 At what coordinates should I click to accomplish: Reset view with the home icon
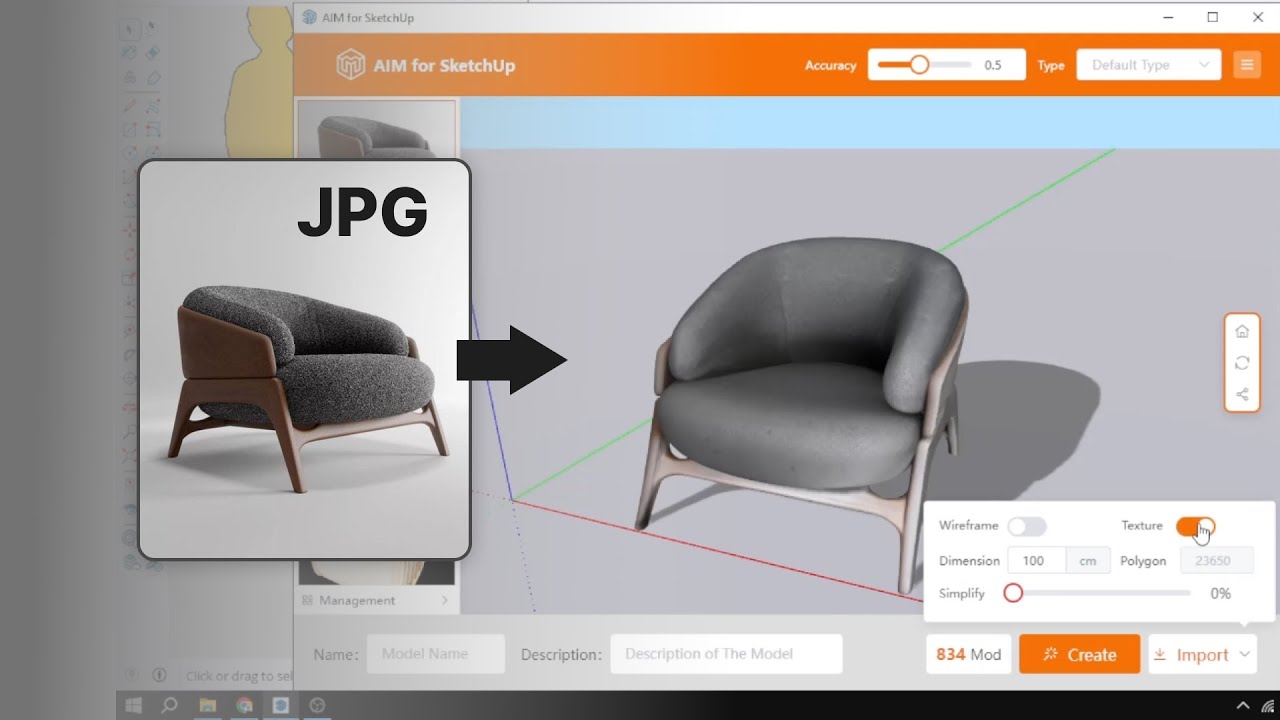tap(1242, 331)
